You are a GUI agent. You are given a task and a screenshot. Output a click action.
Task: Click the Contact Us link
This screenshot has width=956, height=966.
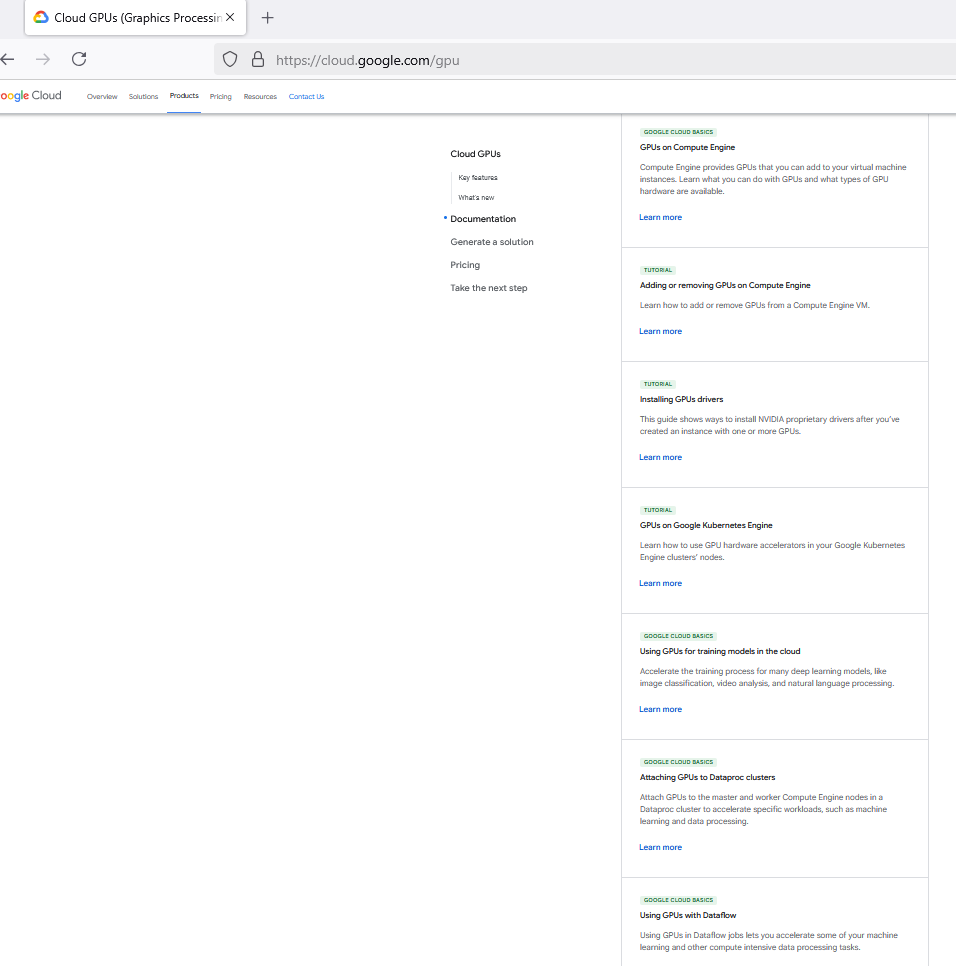(306, 97)
